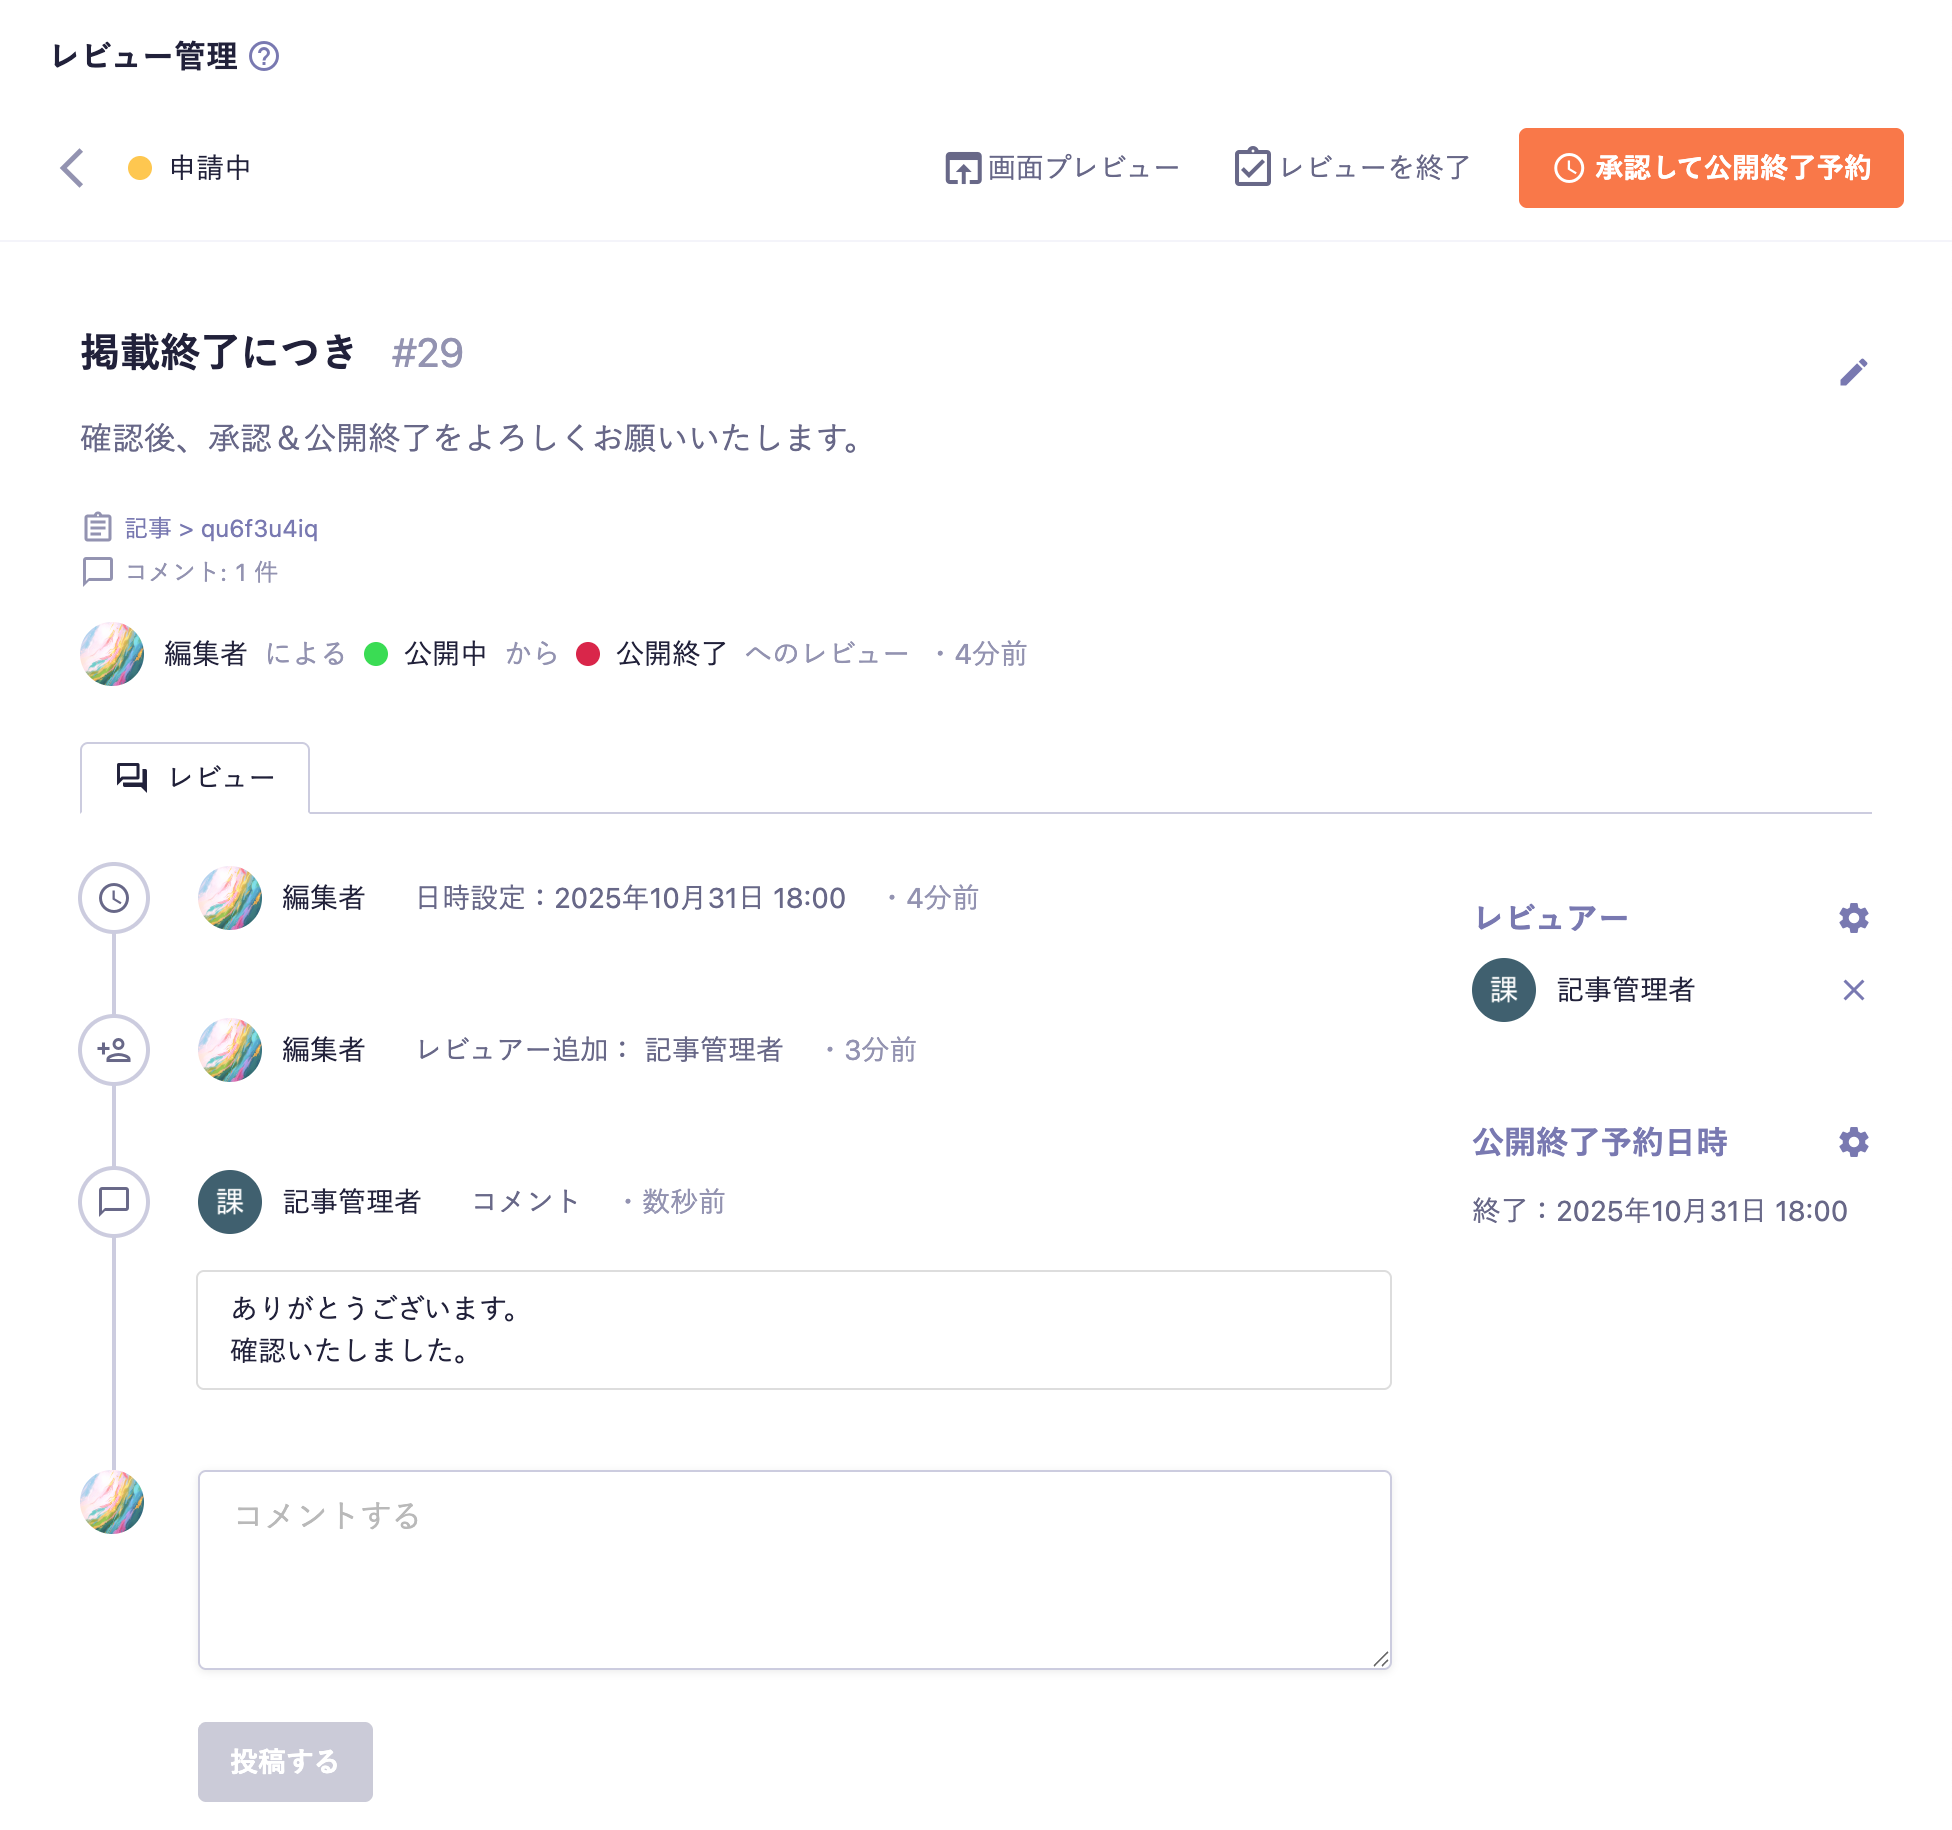Edit the review title with the pencil icon
Screen dimensions: 1952x1830
tap(1855, 371)
